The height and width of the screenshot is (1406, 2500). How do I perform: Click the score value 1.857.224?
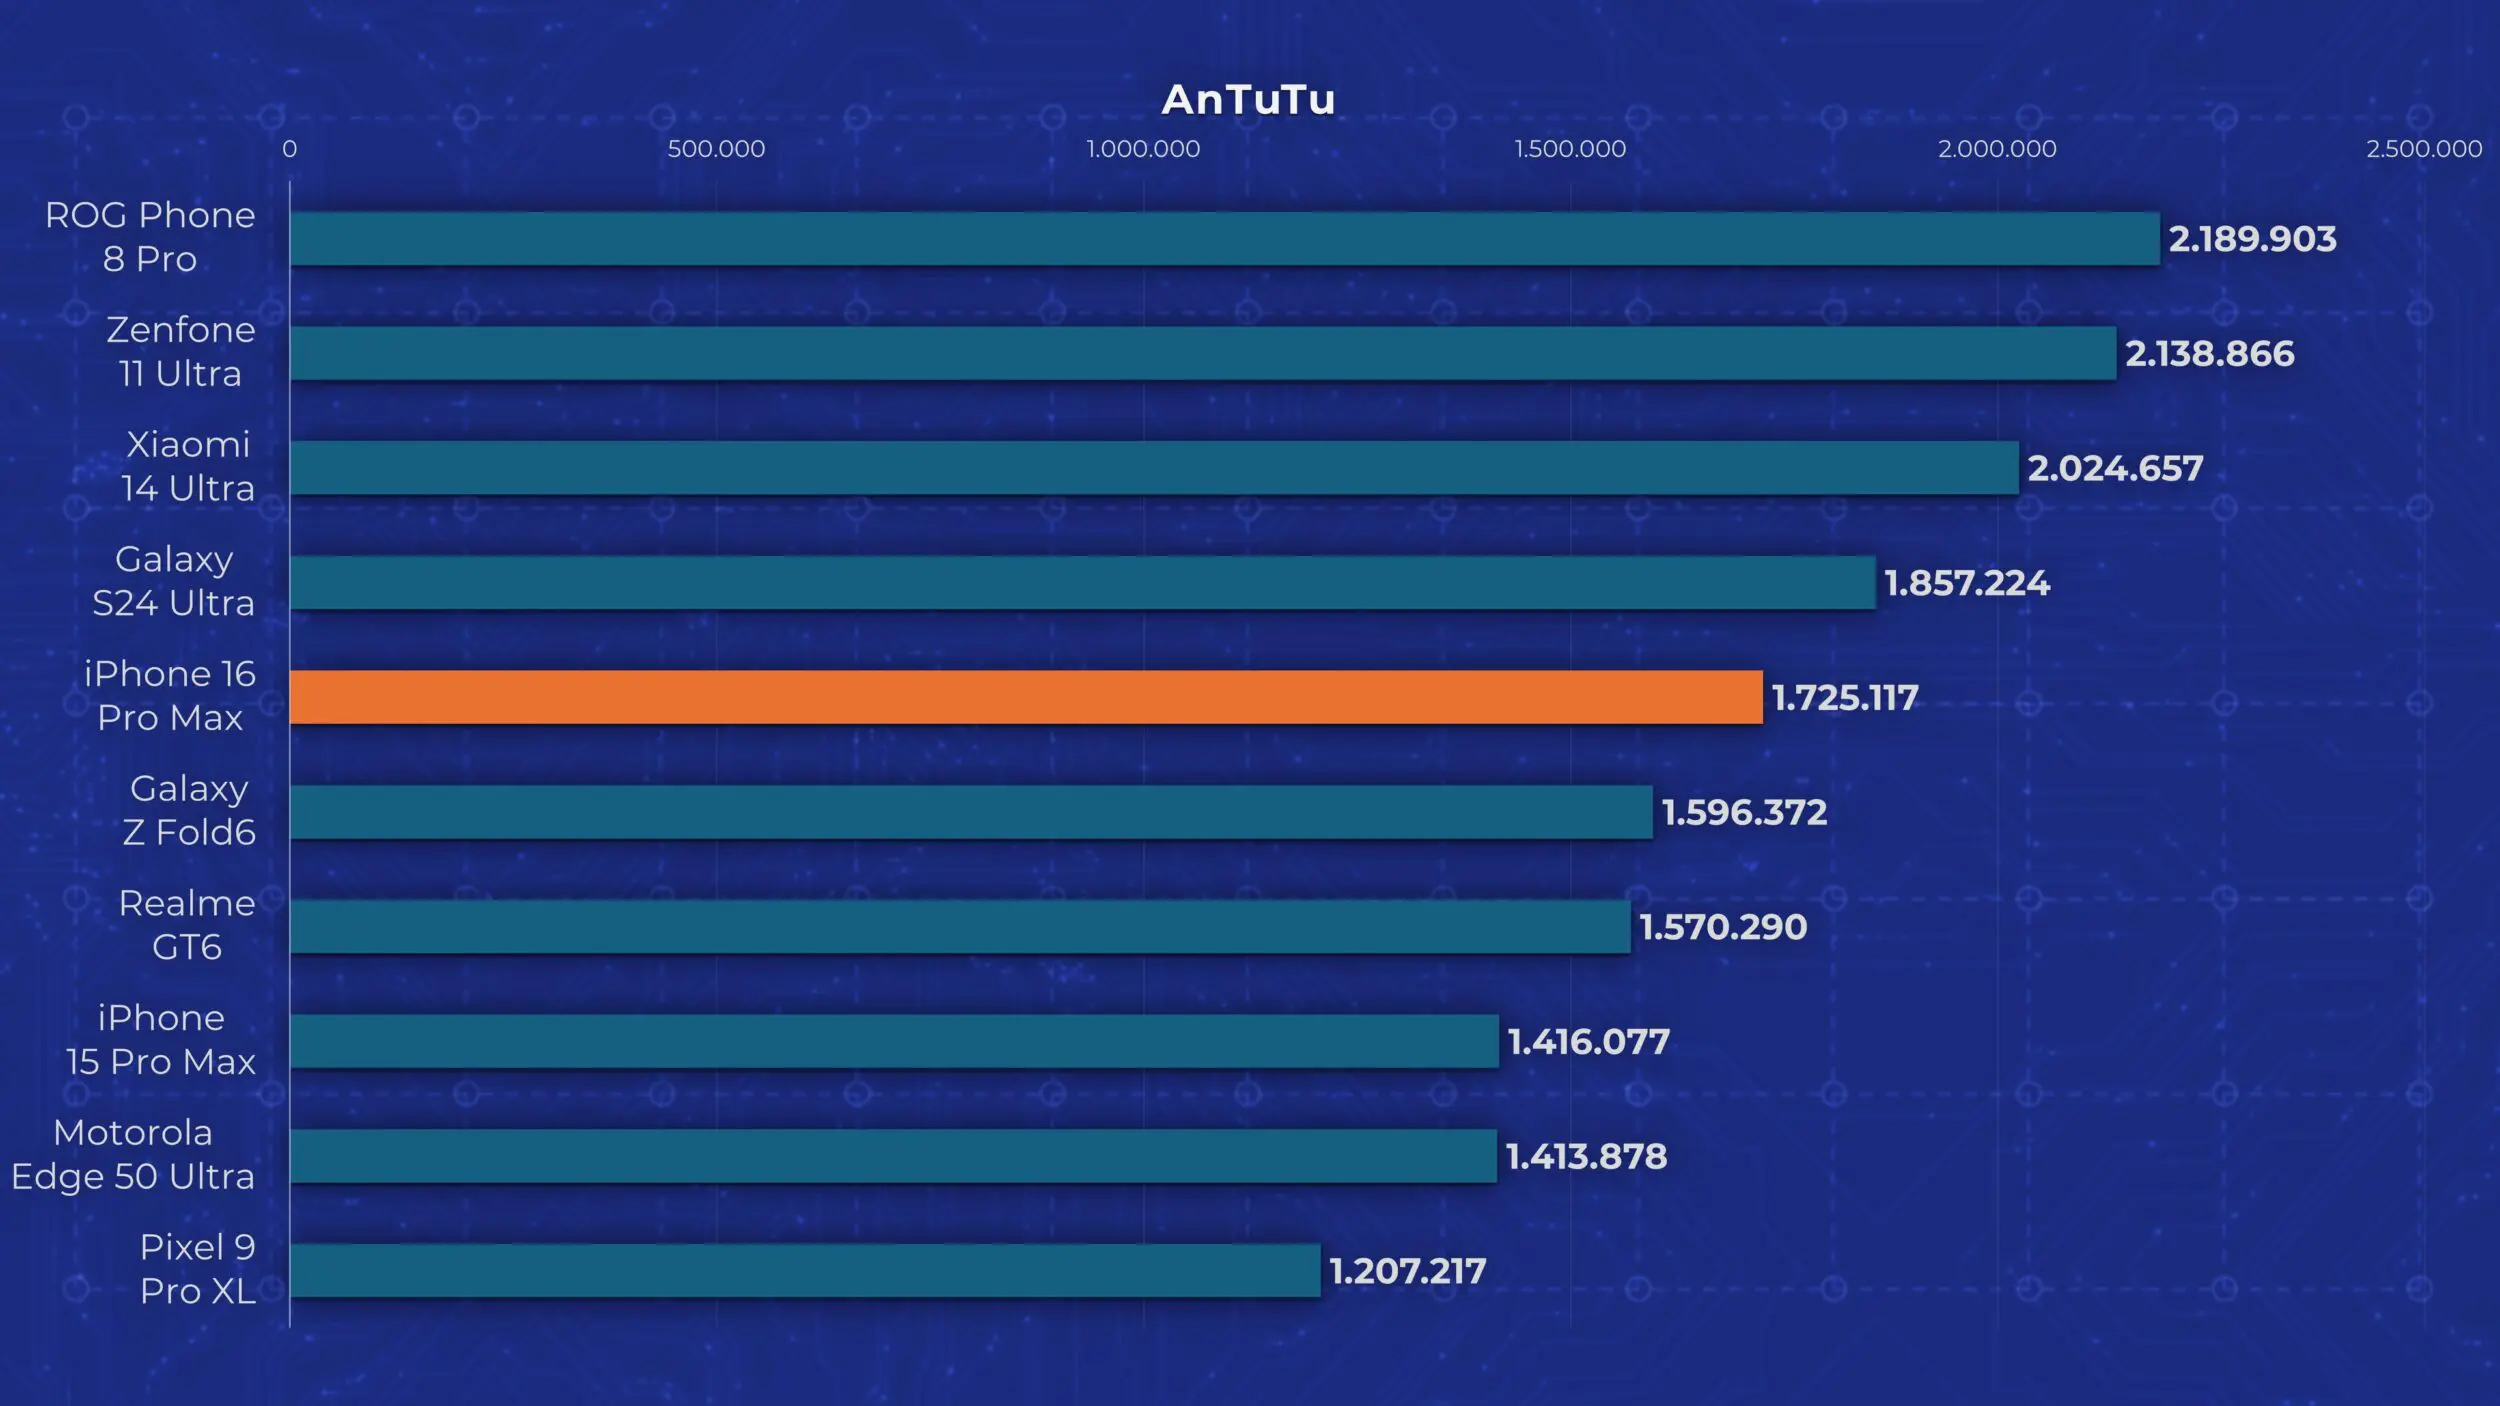point(1967,583)
